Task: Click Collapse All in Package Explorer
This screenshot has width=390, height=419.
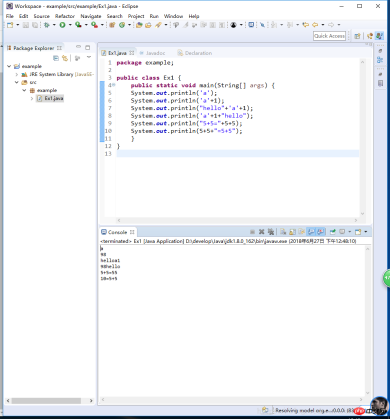Action: [56, 58]
